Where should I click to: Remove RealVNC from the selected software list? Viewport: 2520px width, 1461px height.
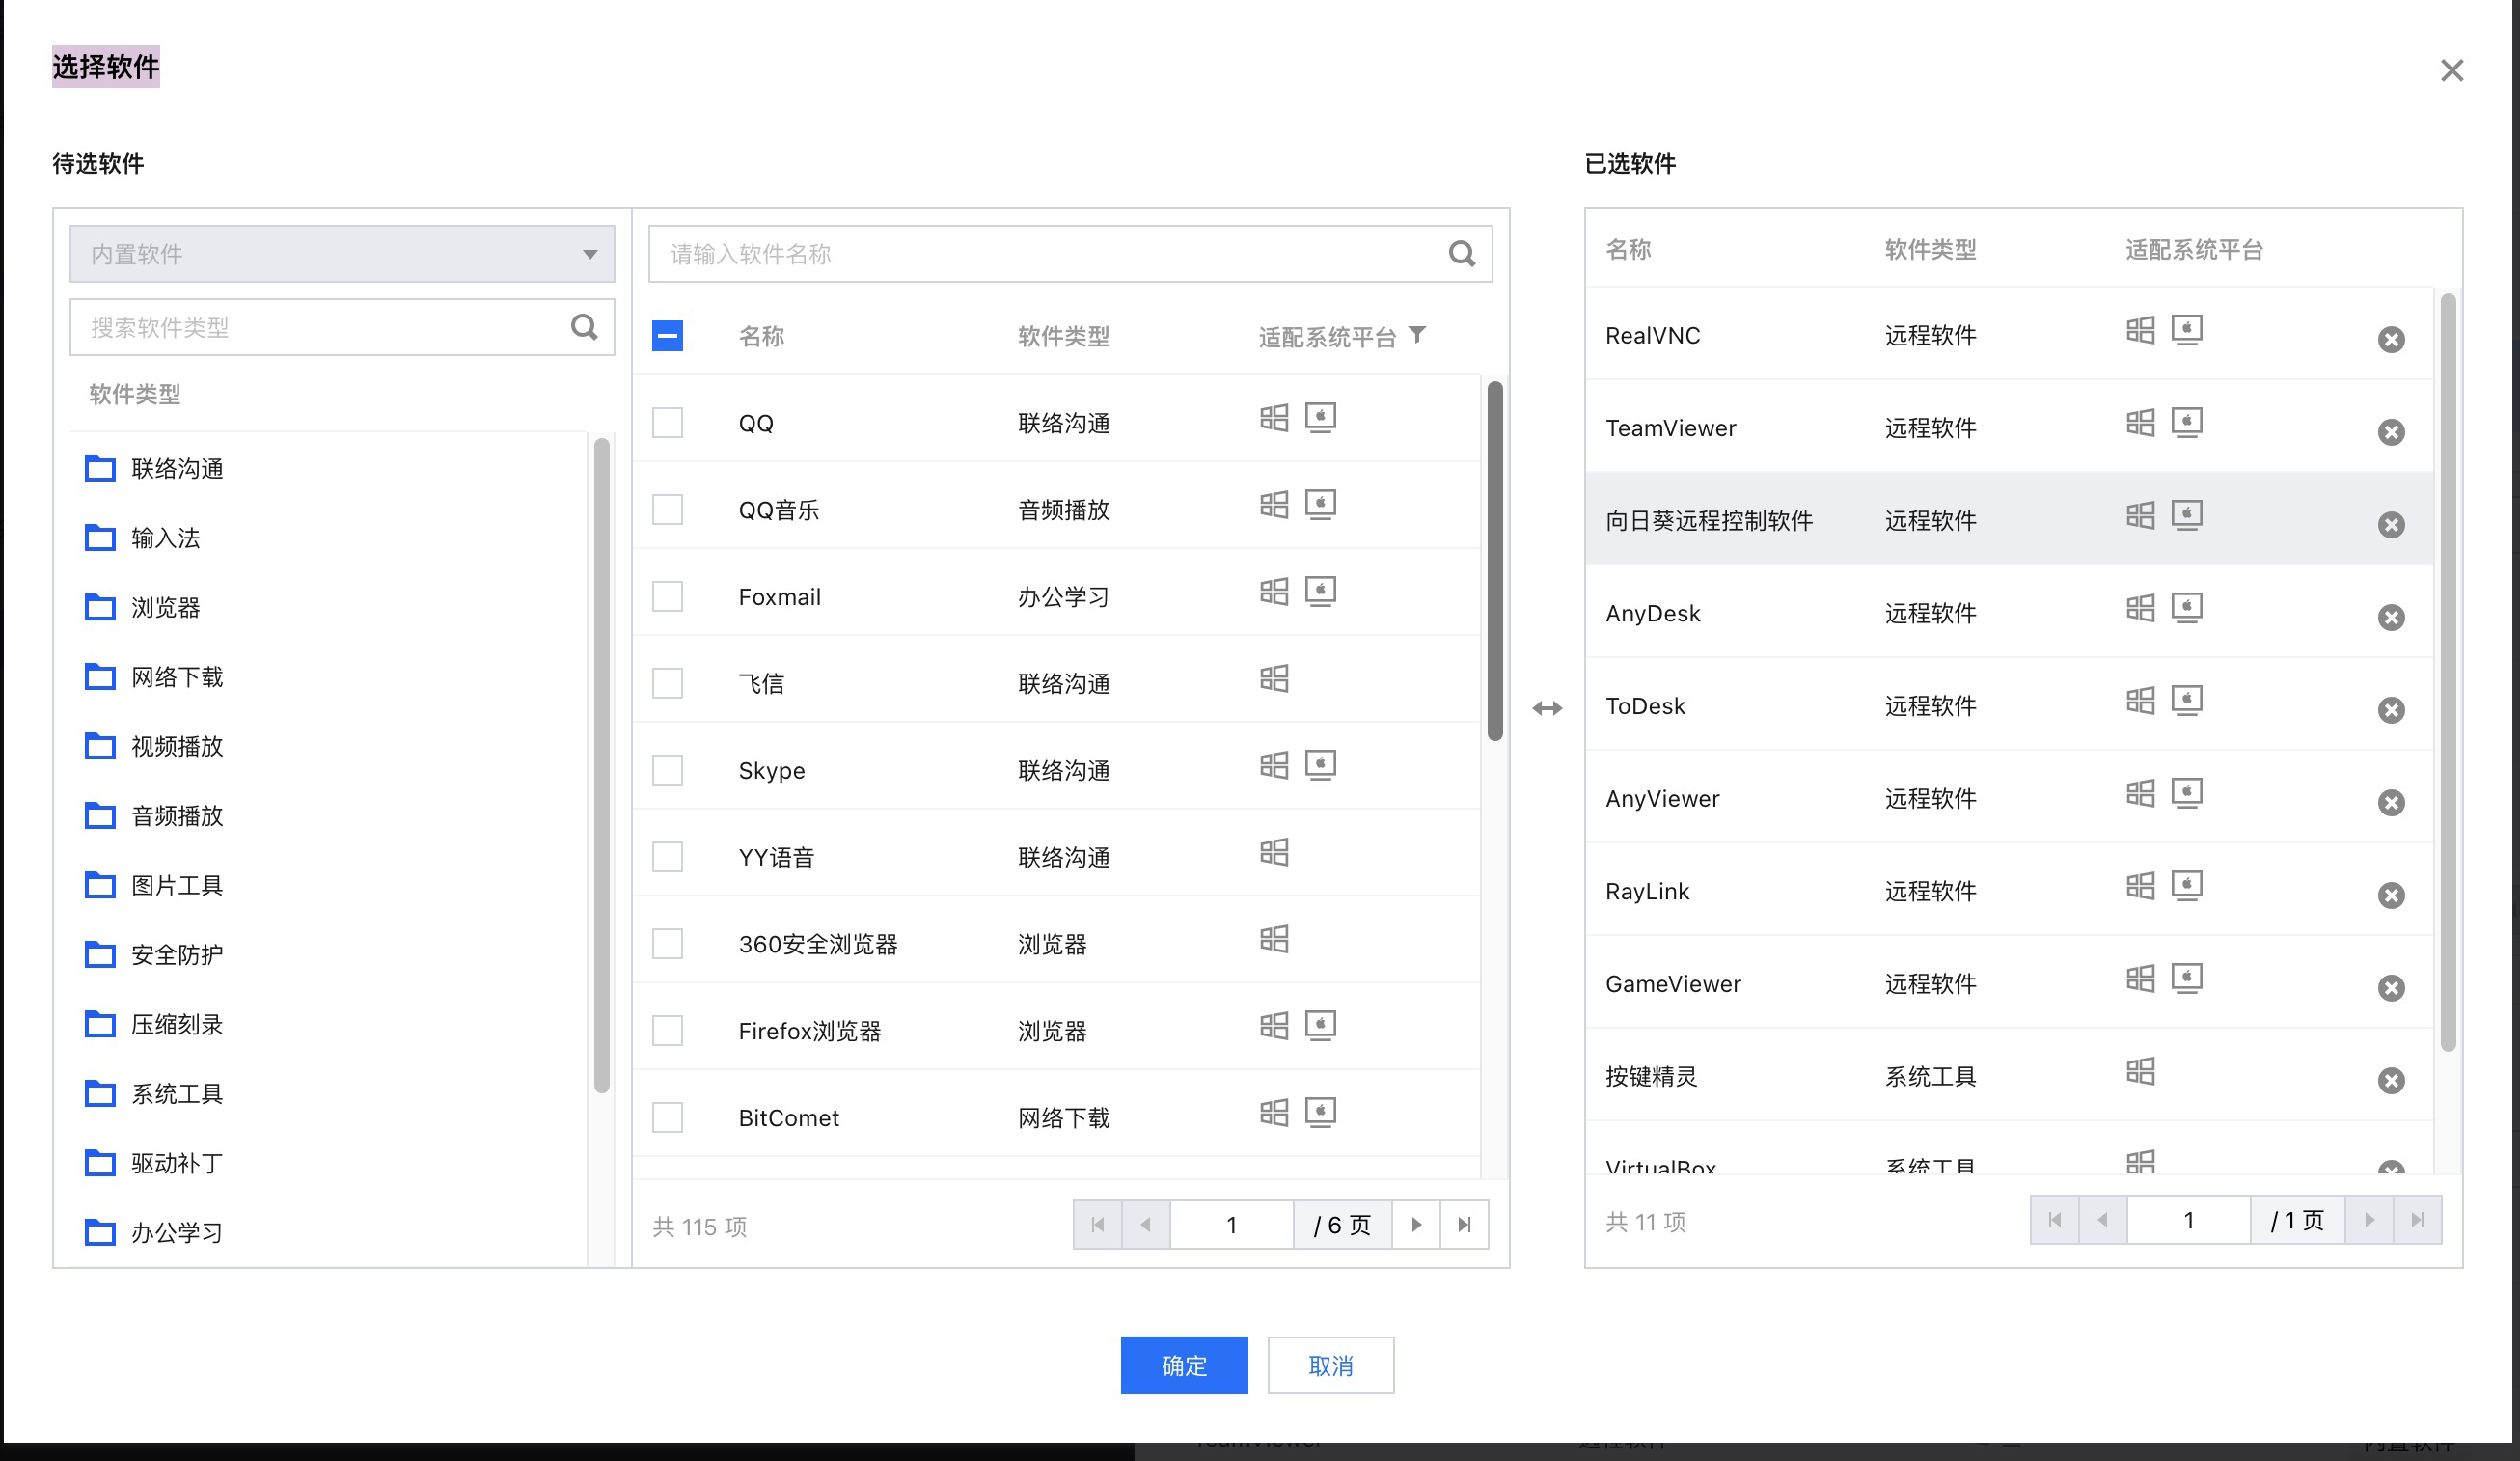pyautogui.click(x=2391, y=339)
